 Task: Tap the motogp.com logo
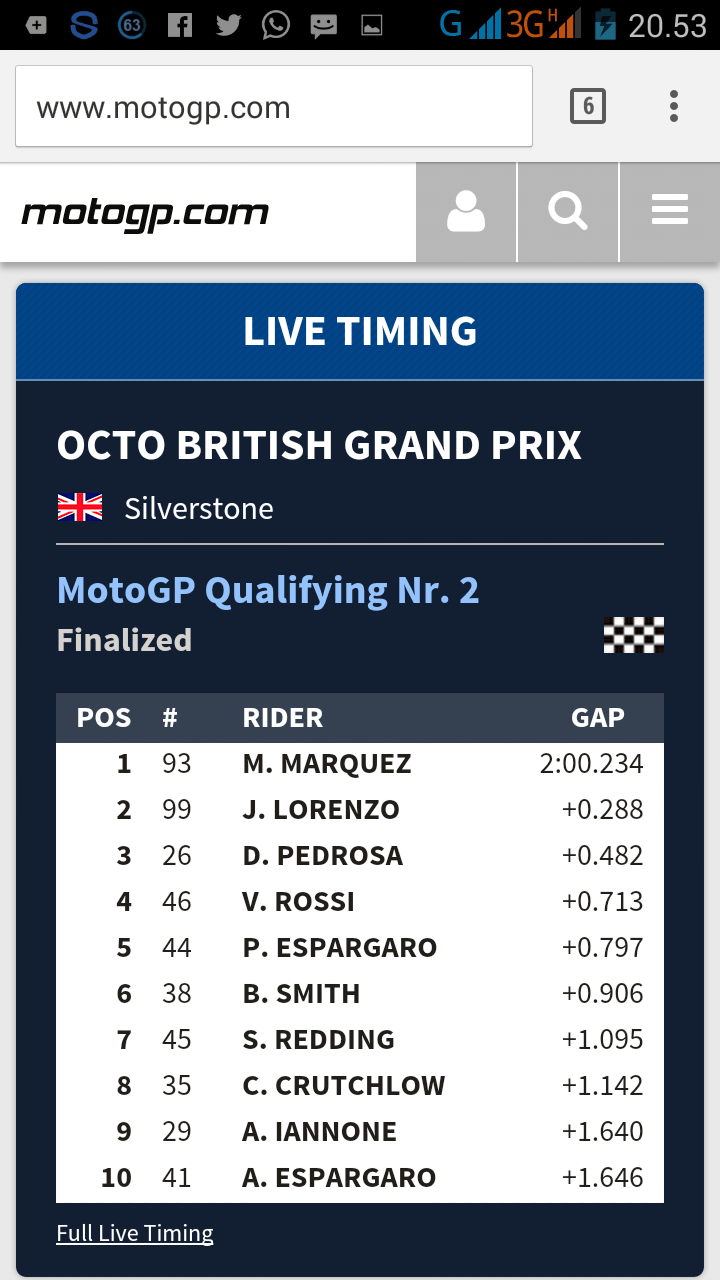(x=145, y=213)
